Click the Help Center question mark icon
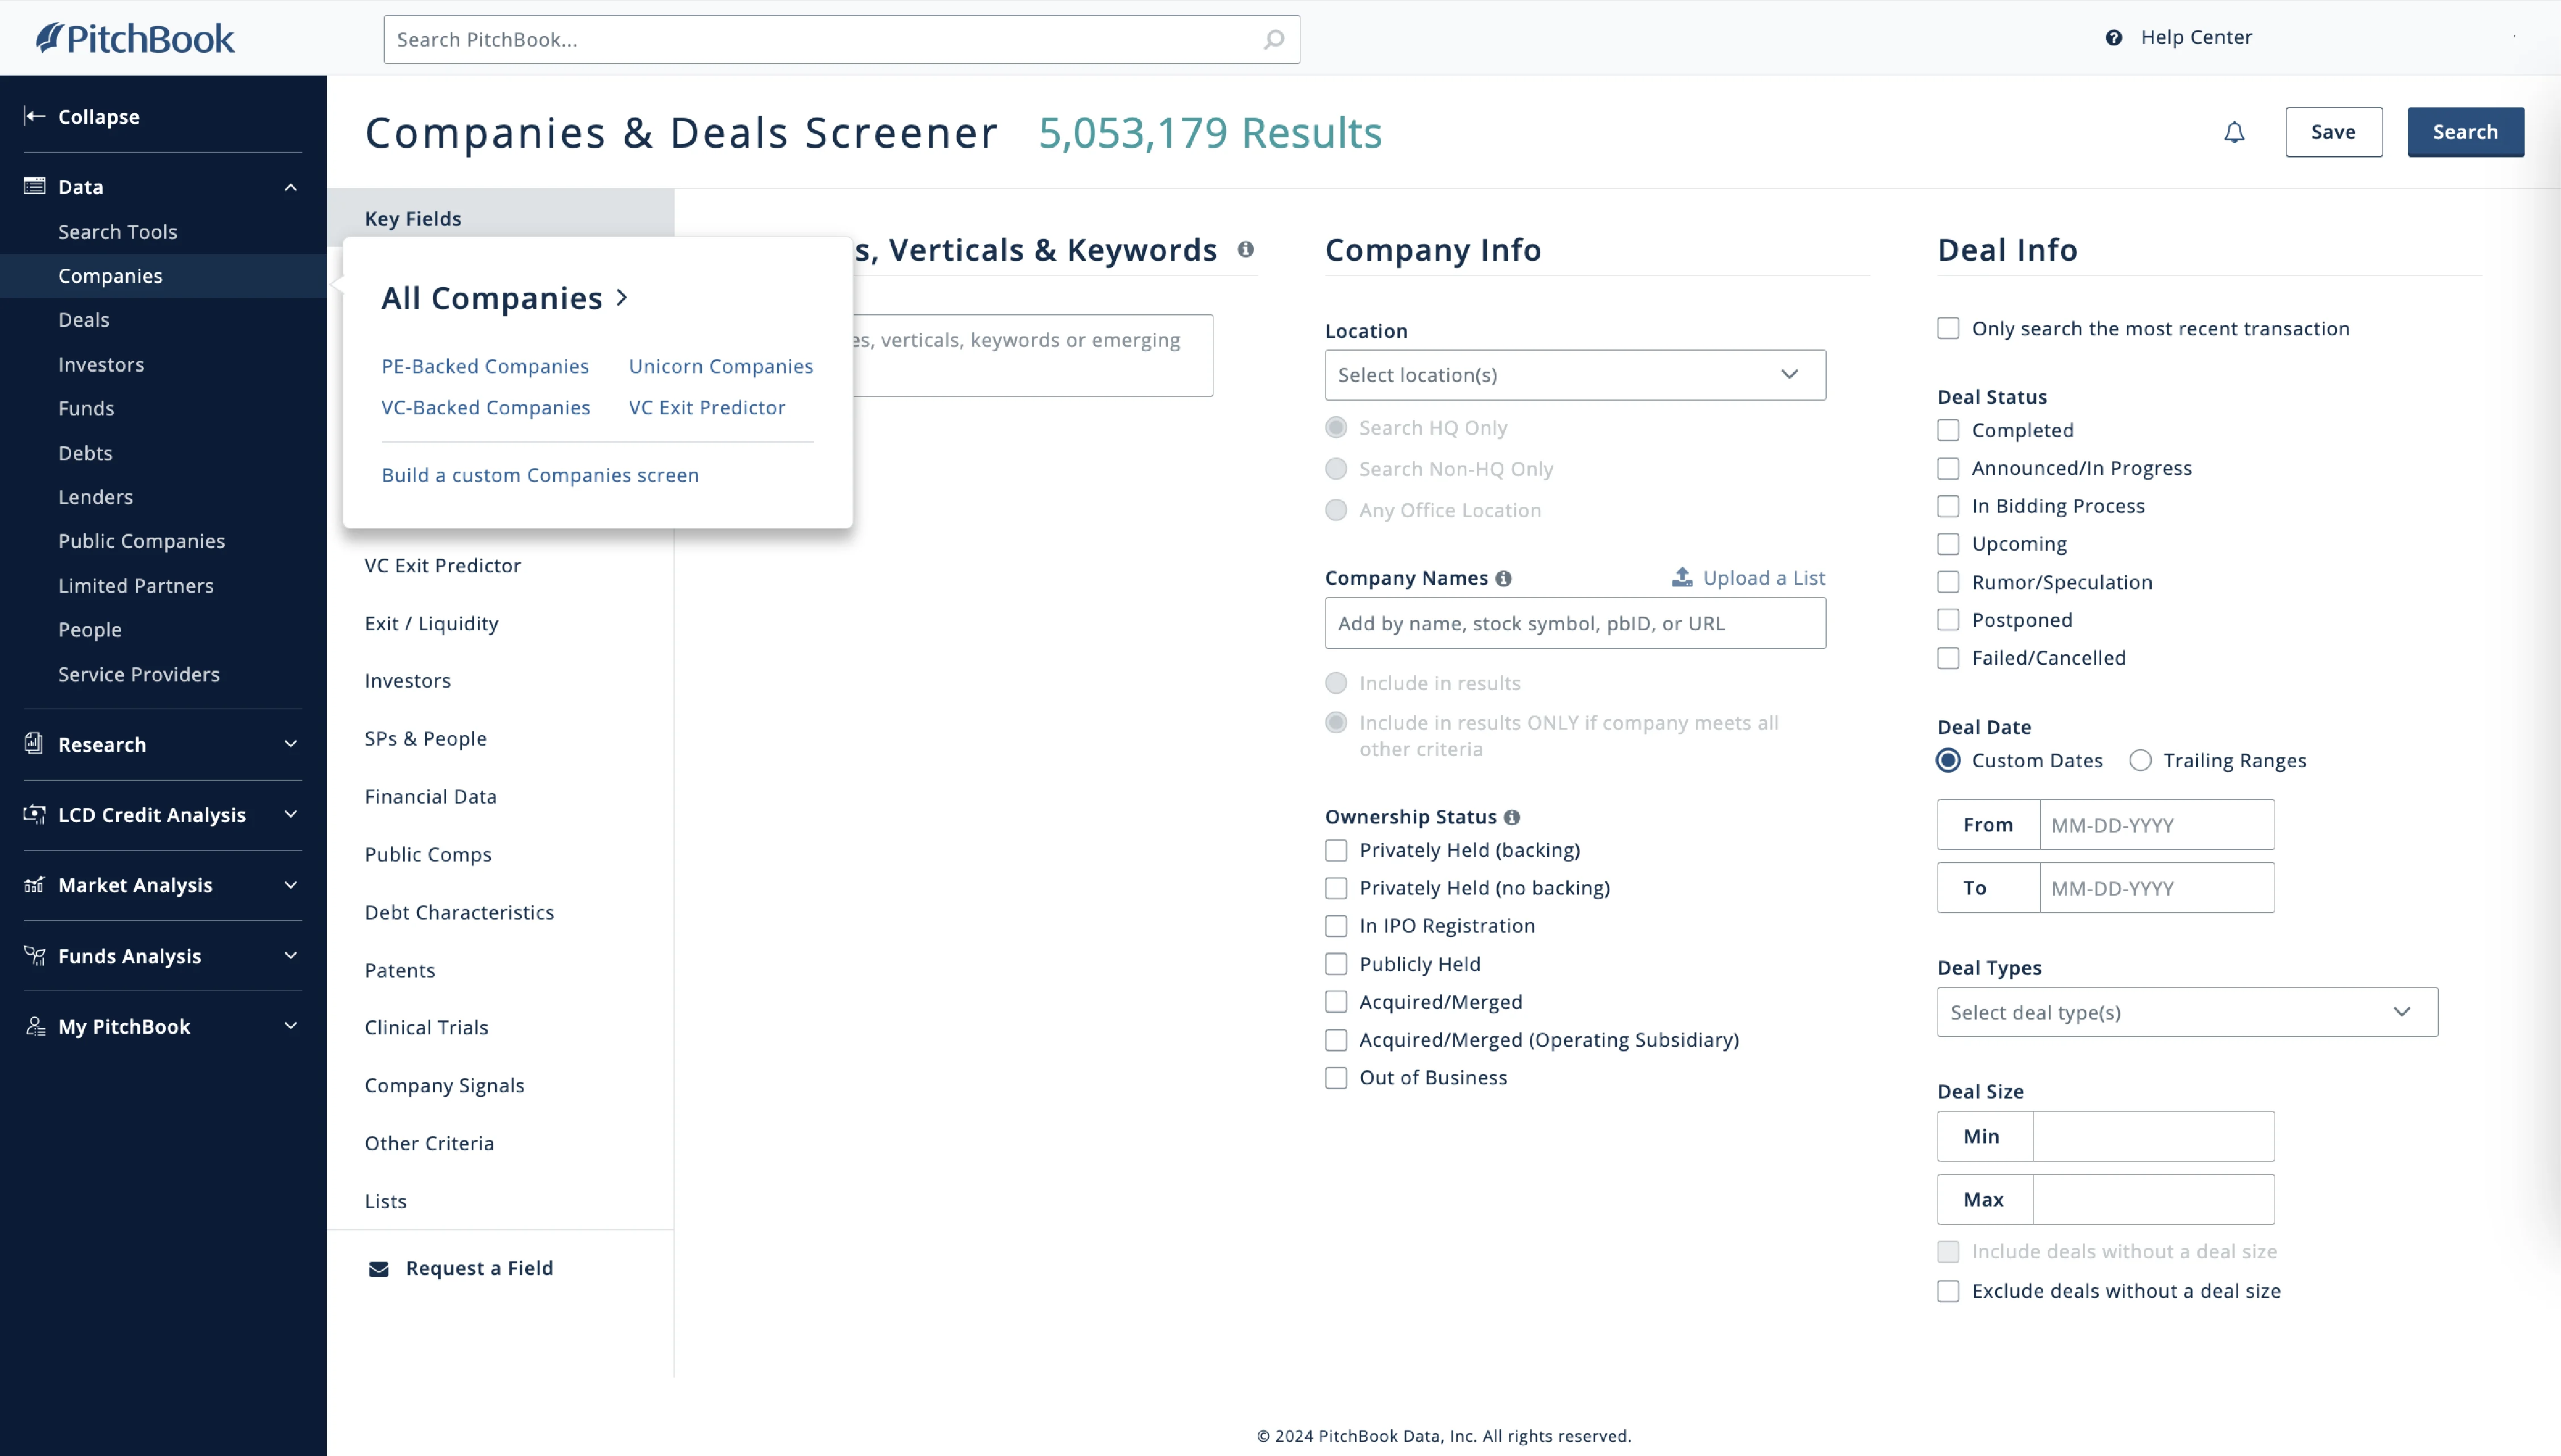Screen dimensions: 2561x1456 click(2113, 38)
